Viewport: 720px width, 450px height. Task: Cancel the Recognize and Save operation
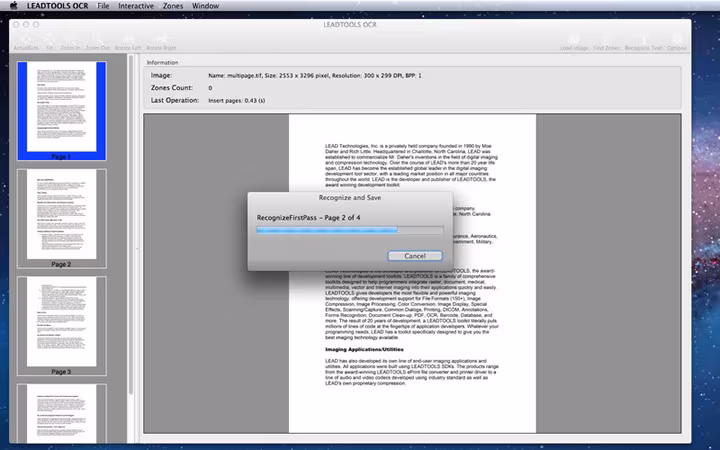tap(415, 256)
